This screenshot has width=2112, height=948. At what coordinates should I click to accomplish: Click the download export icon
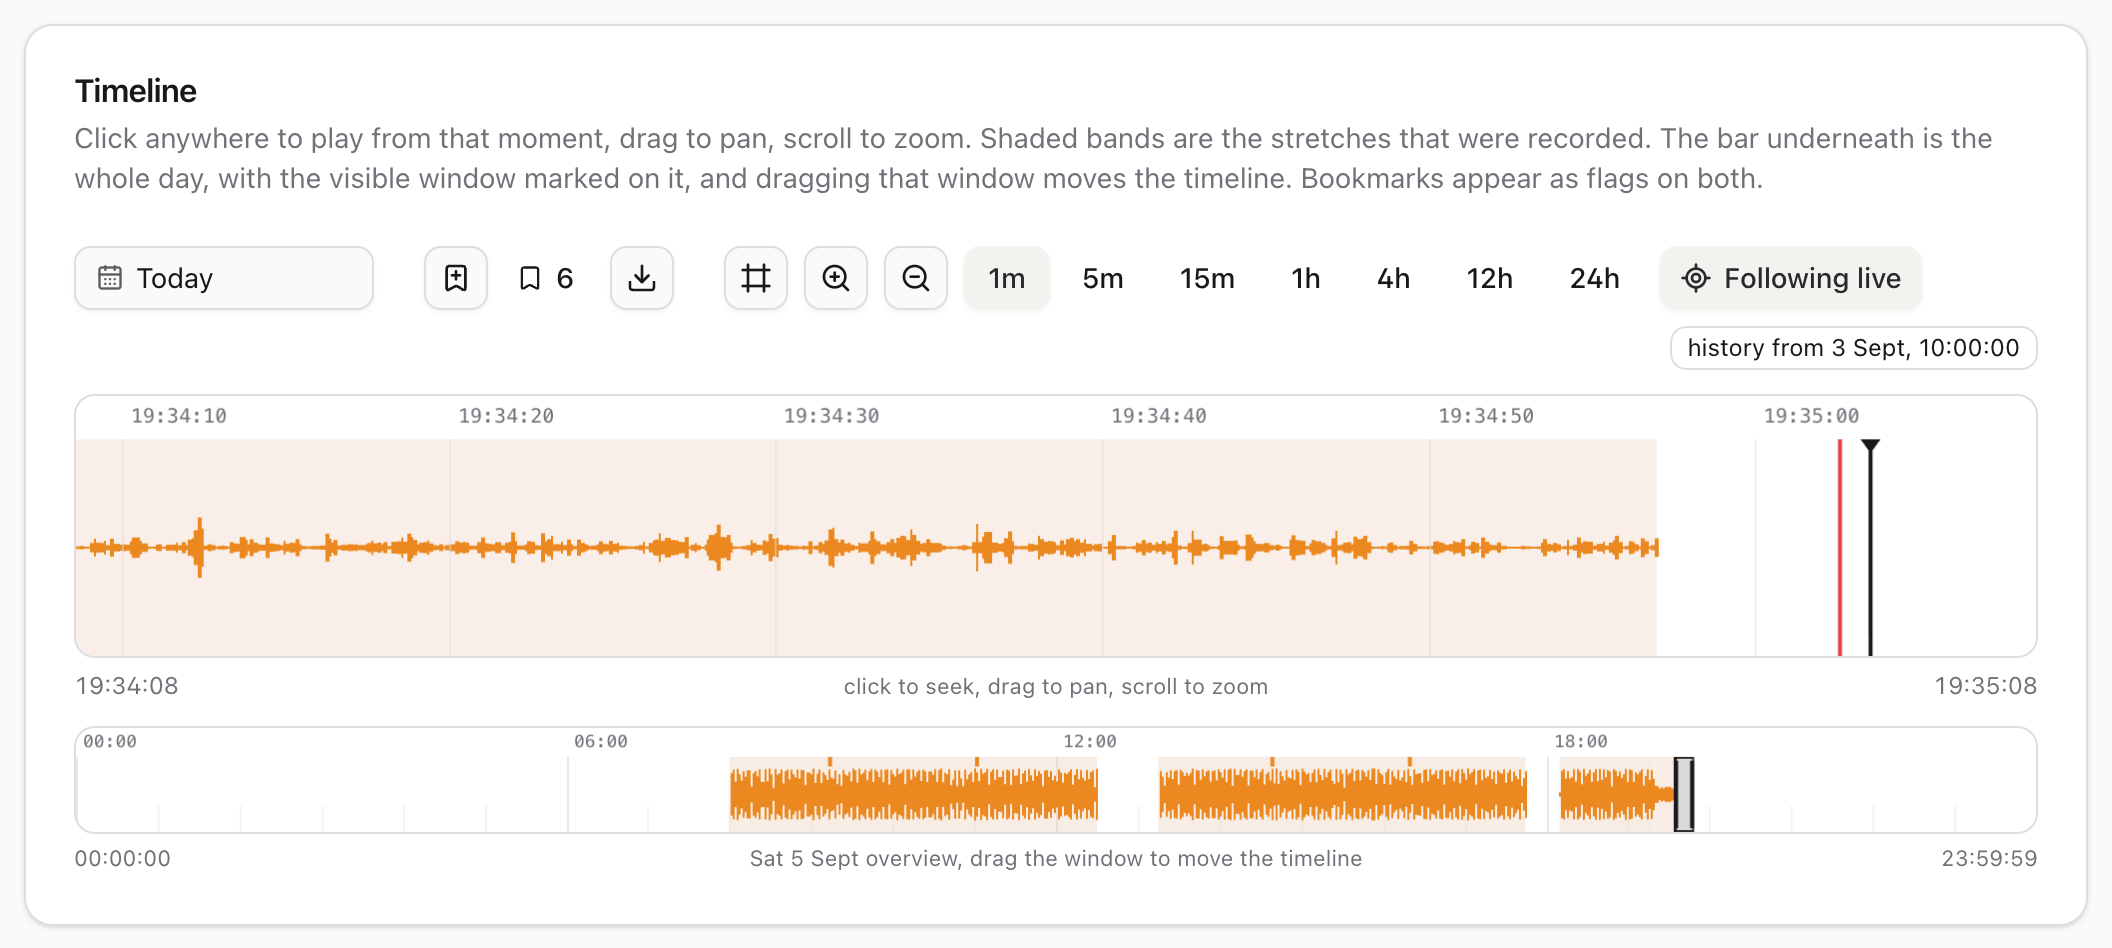click(642, 278)
